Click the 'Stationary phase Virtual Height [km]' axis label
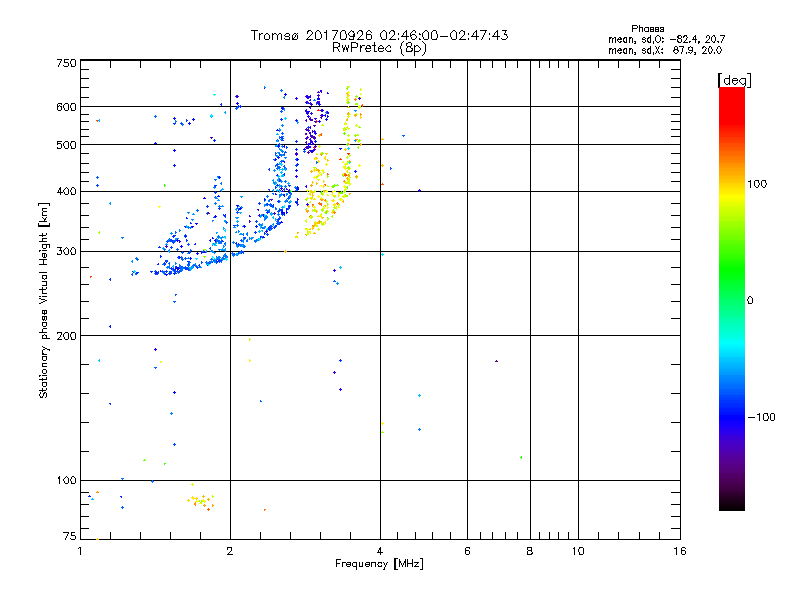Viewport: 800px width, 600px height. pyautogui.click(x=44, y=300)
